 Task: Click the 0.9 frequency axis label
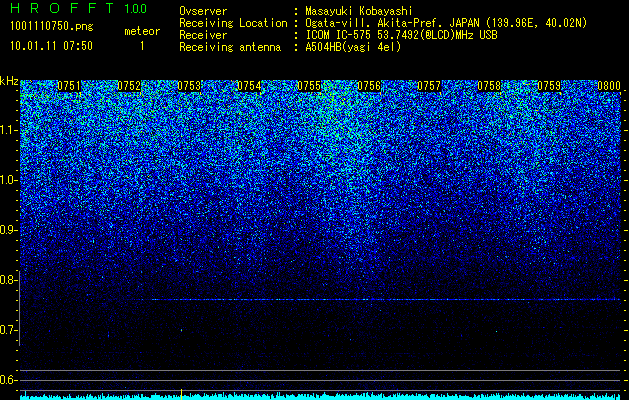point(8,230)
